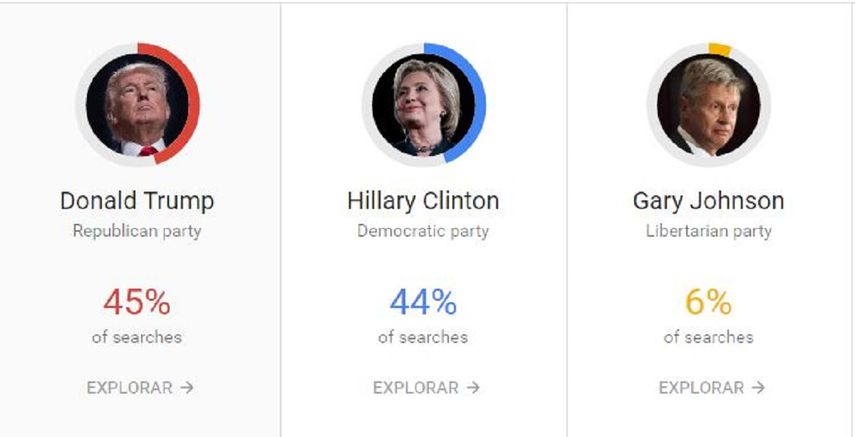The width and height of the screenshot is (855, 437).
Task: Open the photo above the Donald Trump caption
Action: (137, 106)
